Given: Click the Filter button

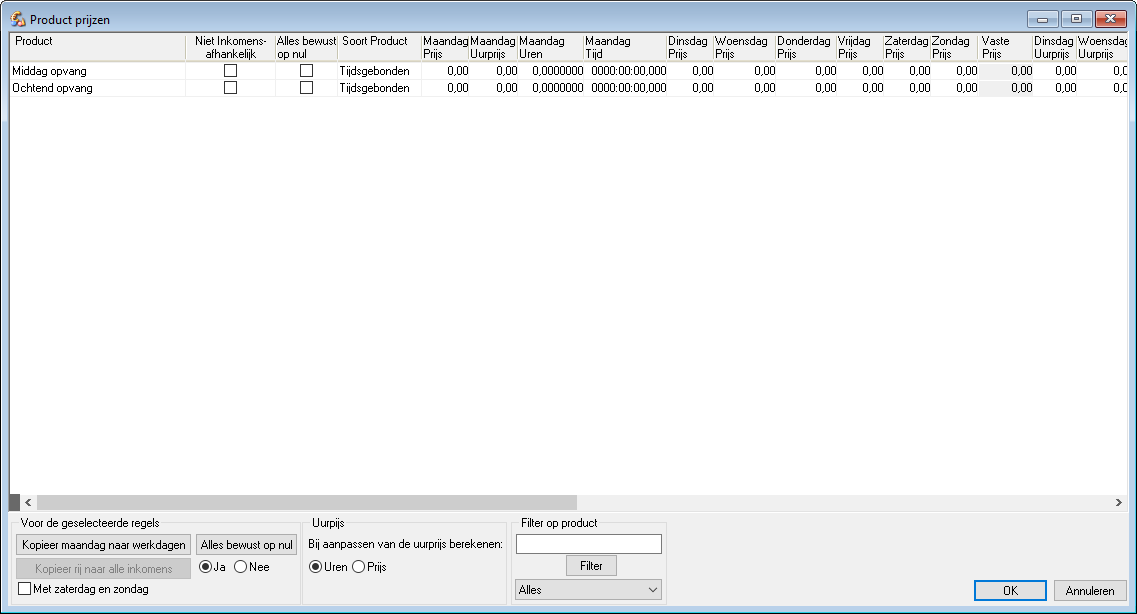Looking at the screenshot, I should (591, 566).
